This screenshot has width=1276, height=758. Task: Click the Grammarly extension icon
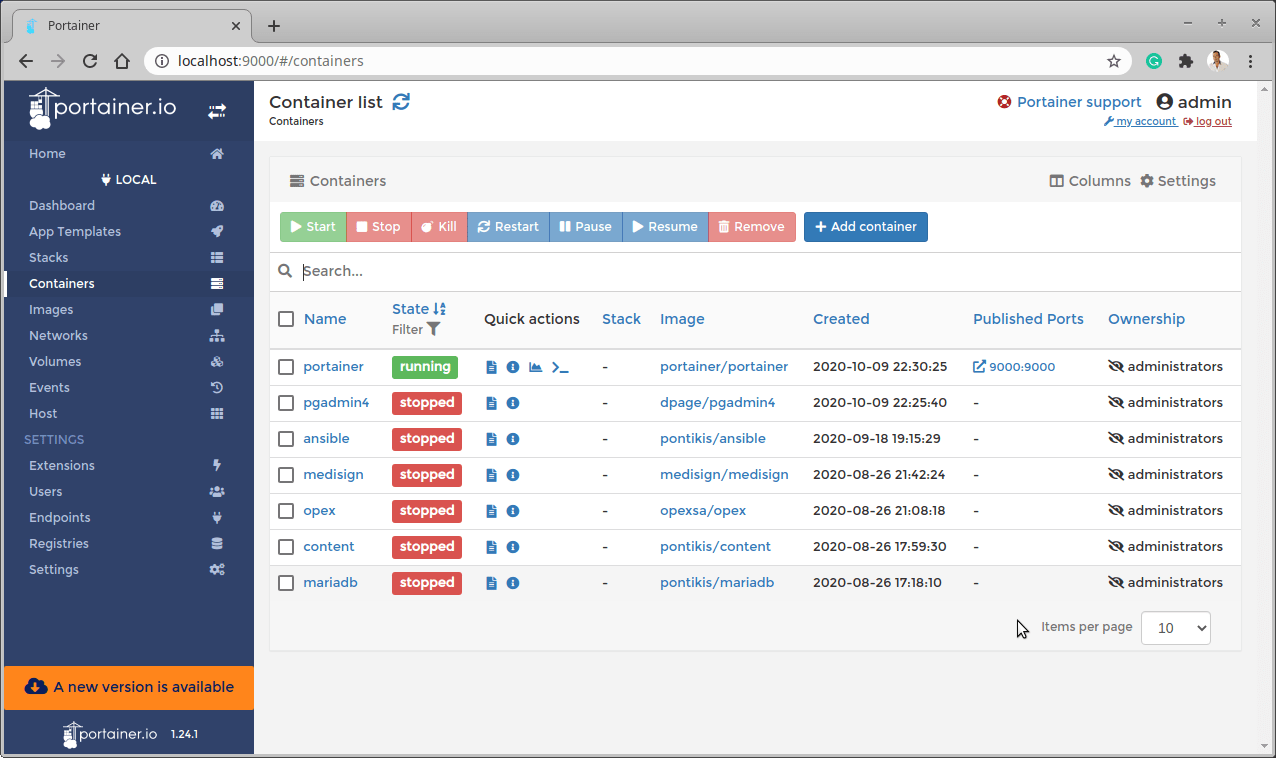[1154, 61]
